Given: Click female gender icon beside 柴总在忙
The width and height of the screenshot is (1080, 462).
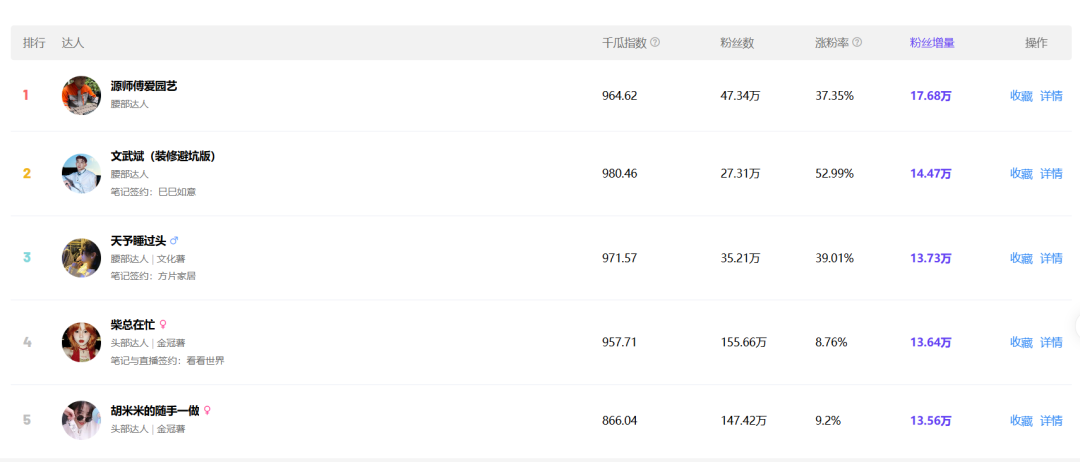Looking at the screenshot, I should pyautogui.click(x=163, y=325).
